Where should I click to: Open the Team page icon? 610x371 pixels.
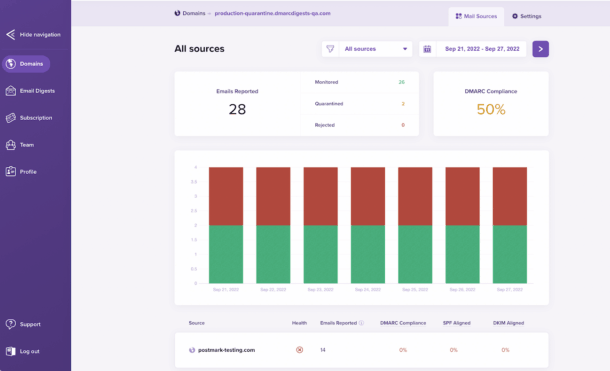coord(11,145)
